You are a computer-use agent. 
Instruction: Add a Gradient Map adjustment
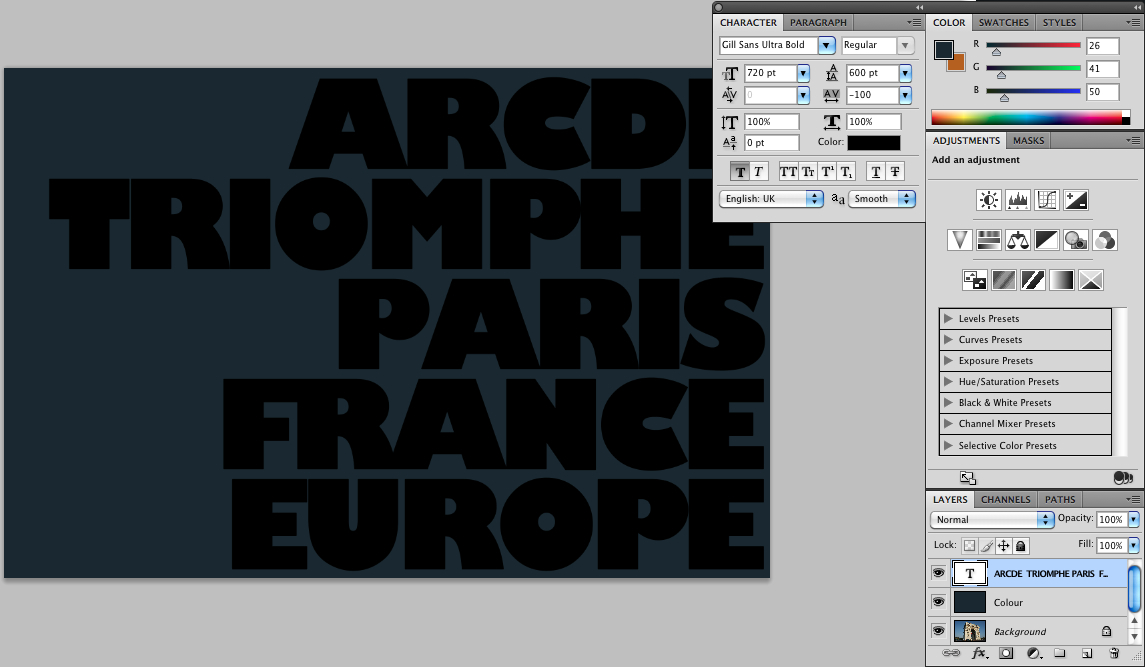tap(1062, 280)
